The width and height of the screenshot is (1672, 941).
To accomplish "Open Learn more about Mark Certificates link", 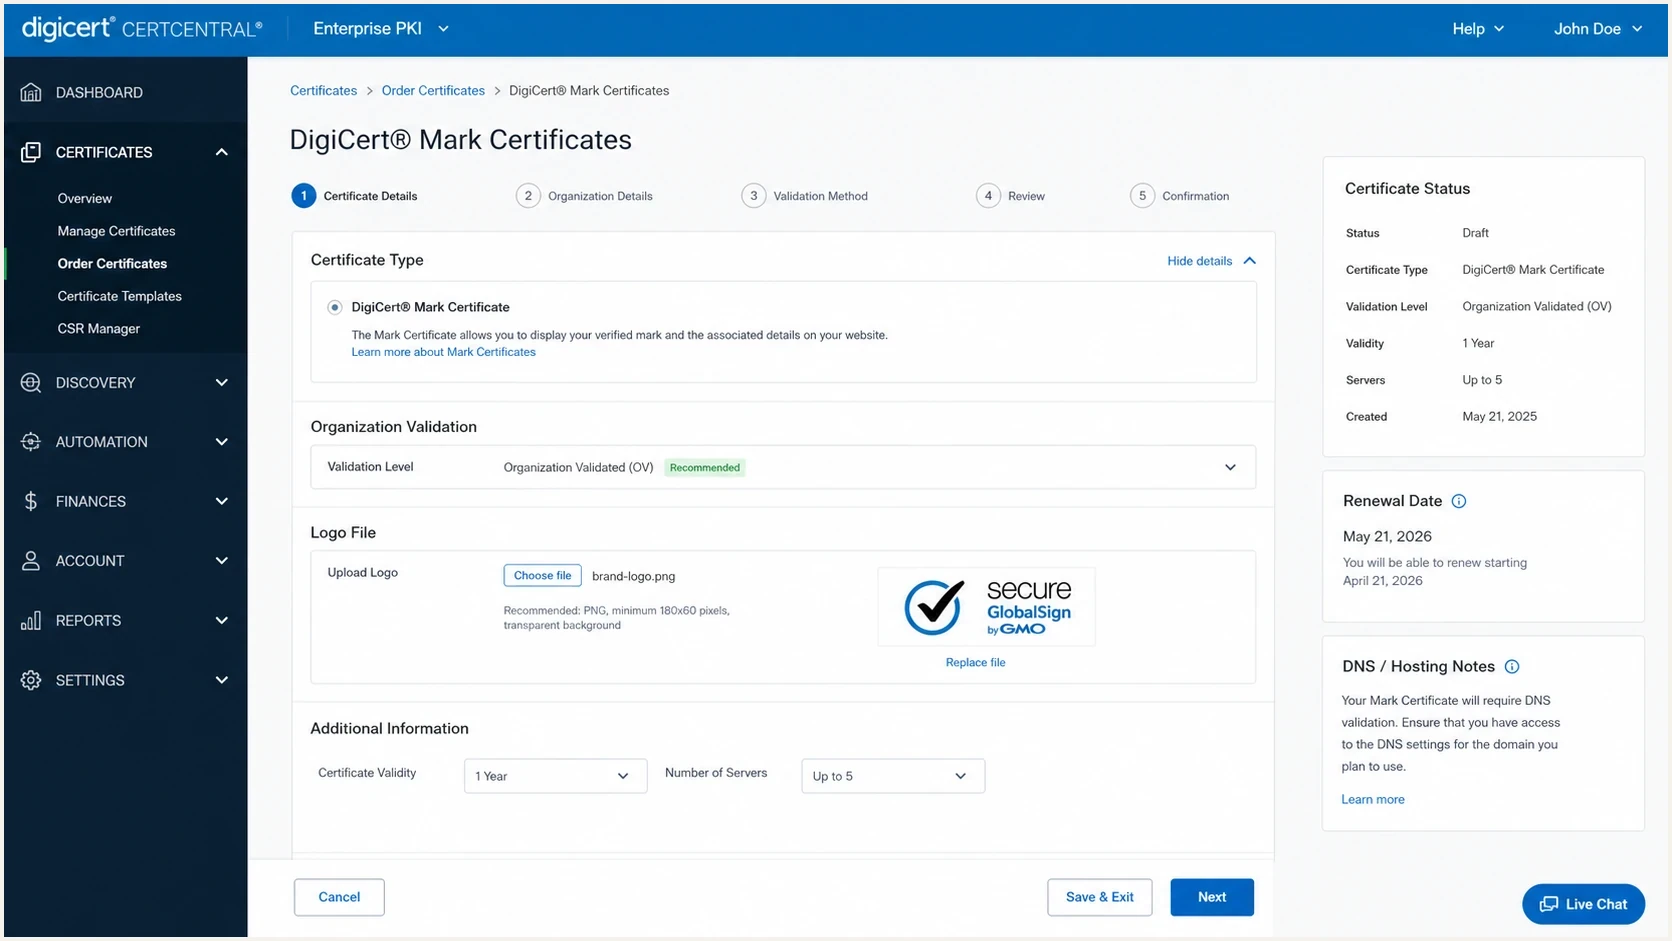I will [443, 352].
